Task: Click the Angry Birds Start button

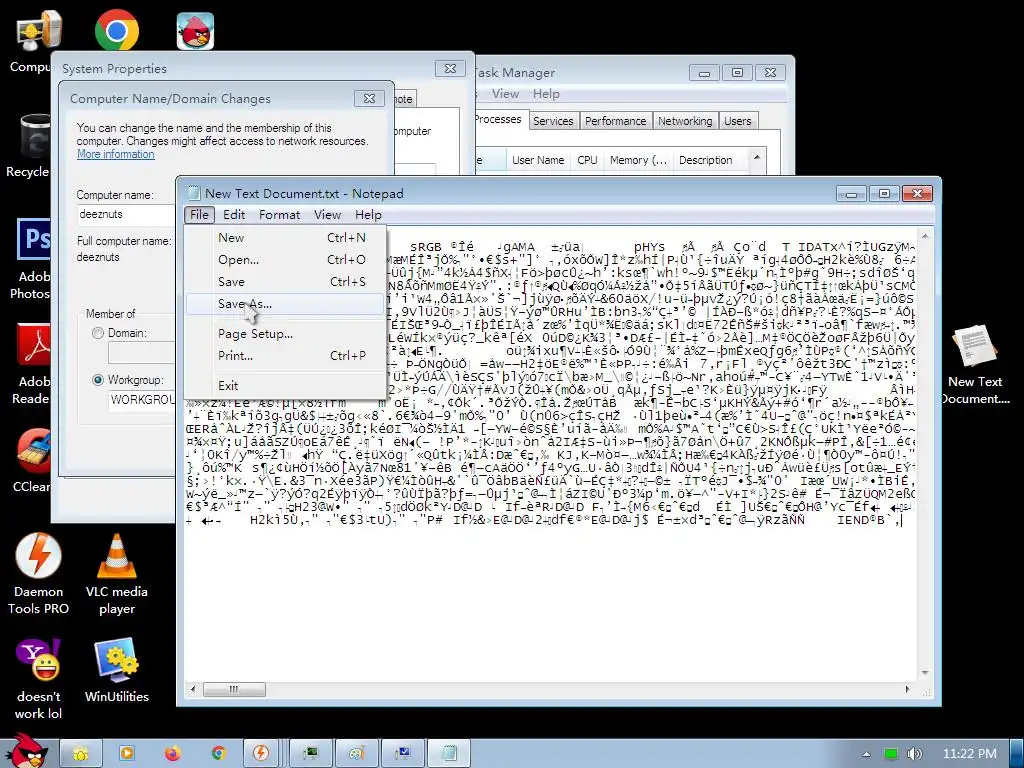Action: 25,751
